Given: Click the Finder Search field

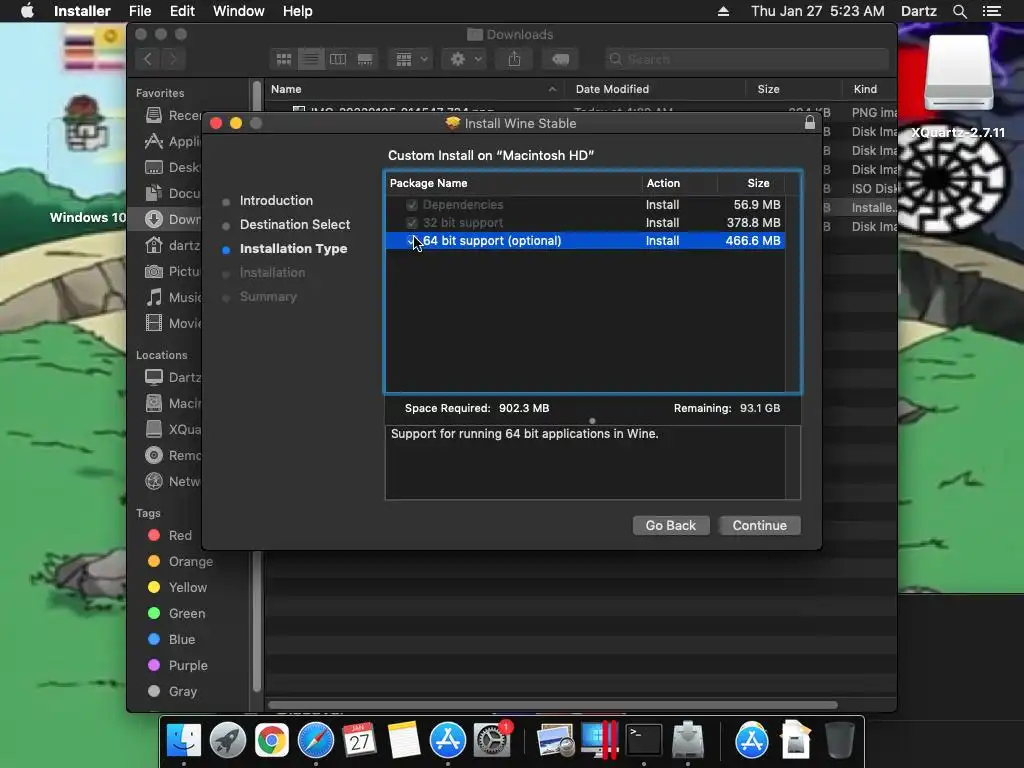Looking at the screenshot, I should click(746, 59).
